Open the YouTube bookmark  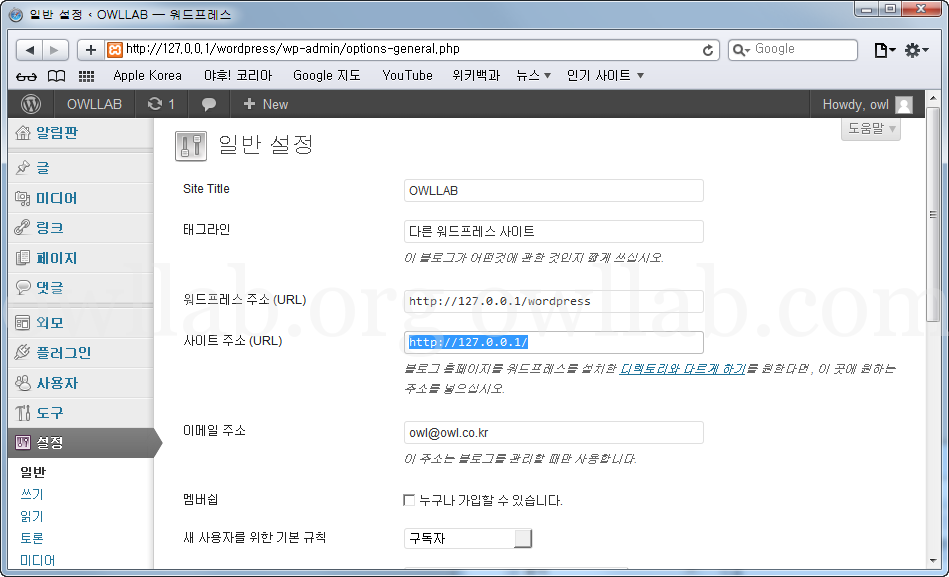coord(407,76)
